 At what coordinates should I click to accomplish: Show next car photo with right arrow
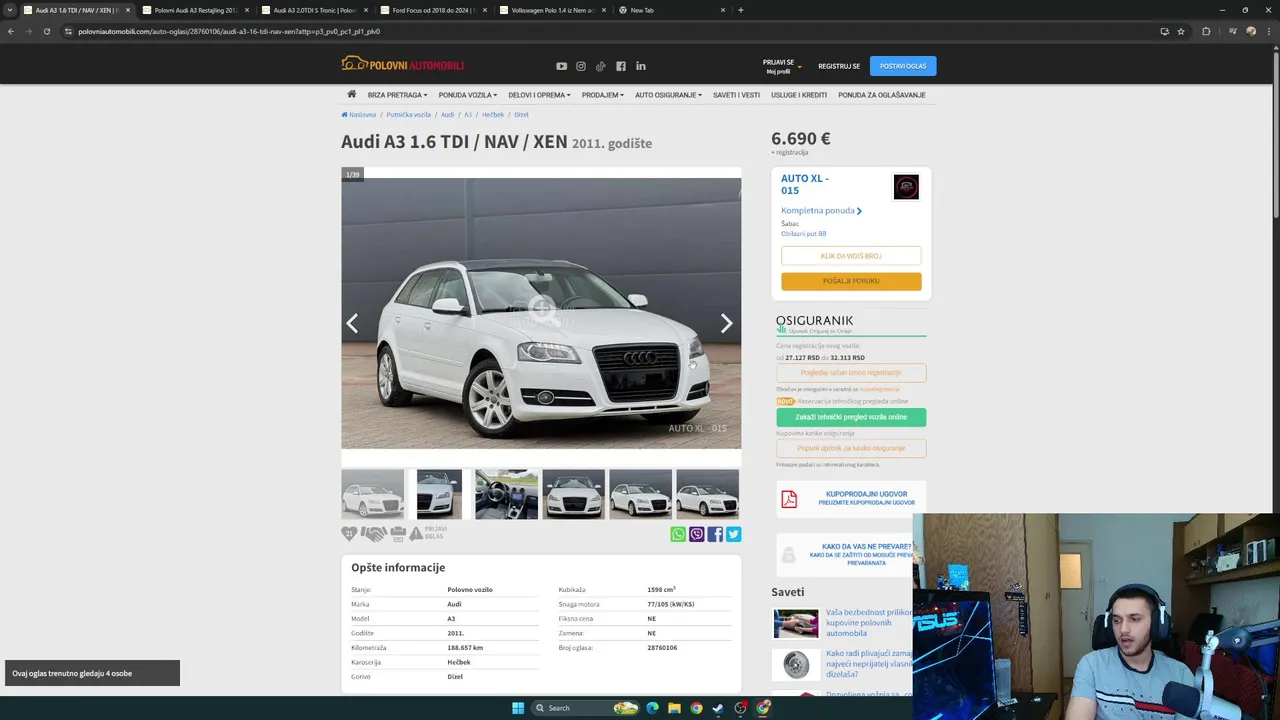coord(727,323)
